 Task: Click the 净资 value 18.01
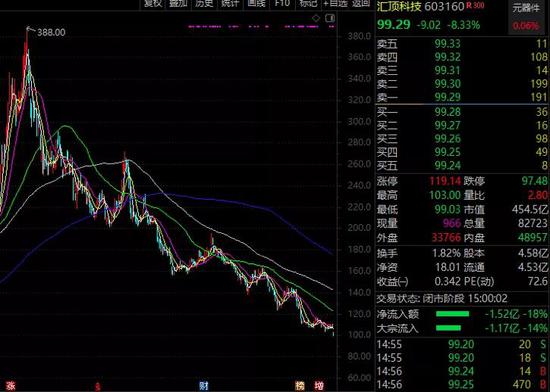[447, 267]
